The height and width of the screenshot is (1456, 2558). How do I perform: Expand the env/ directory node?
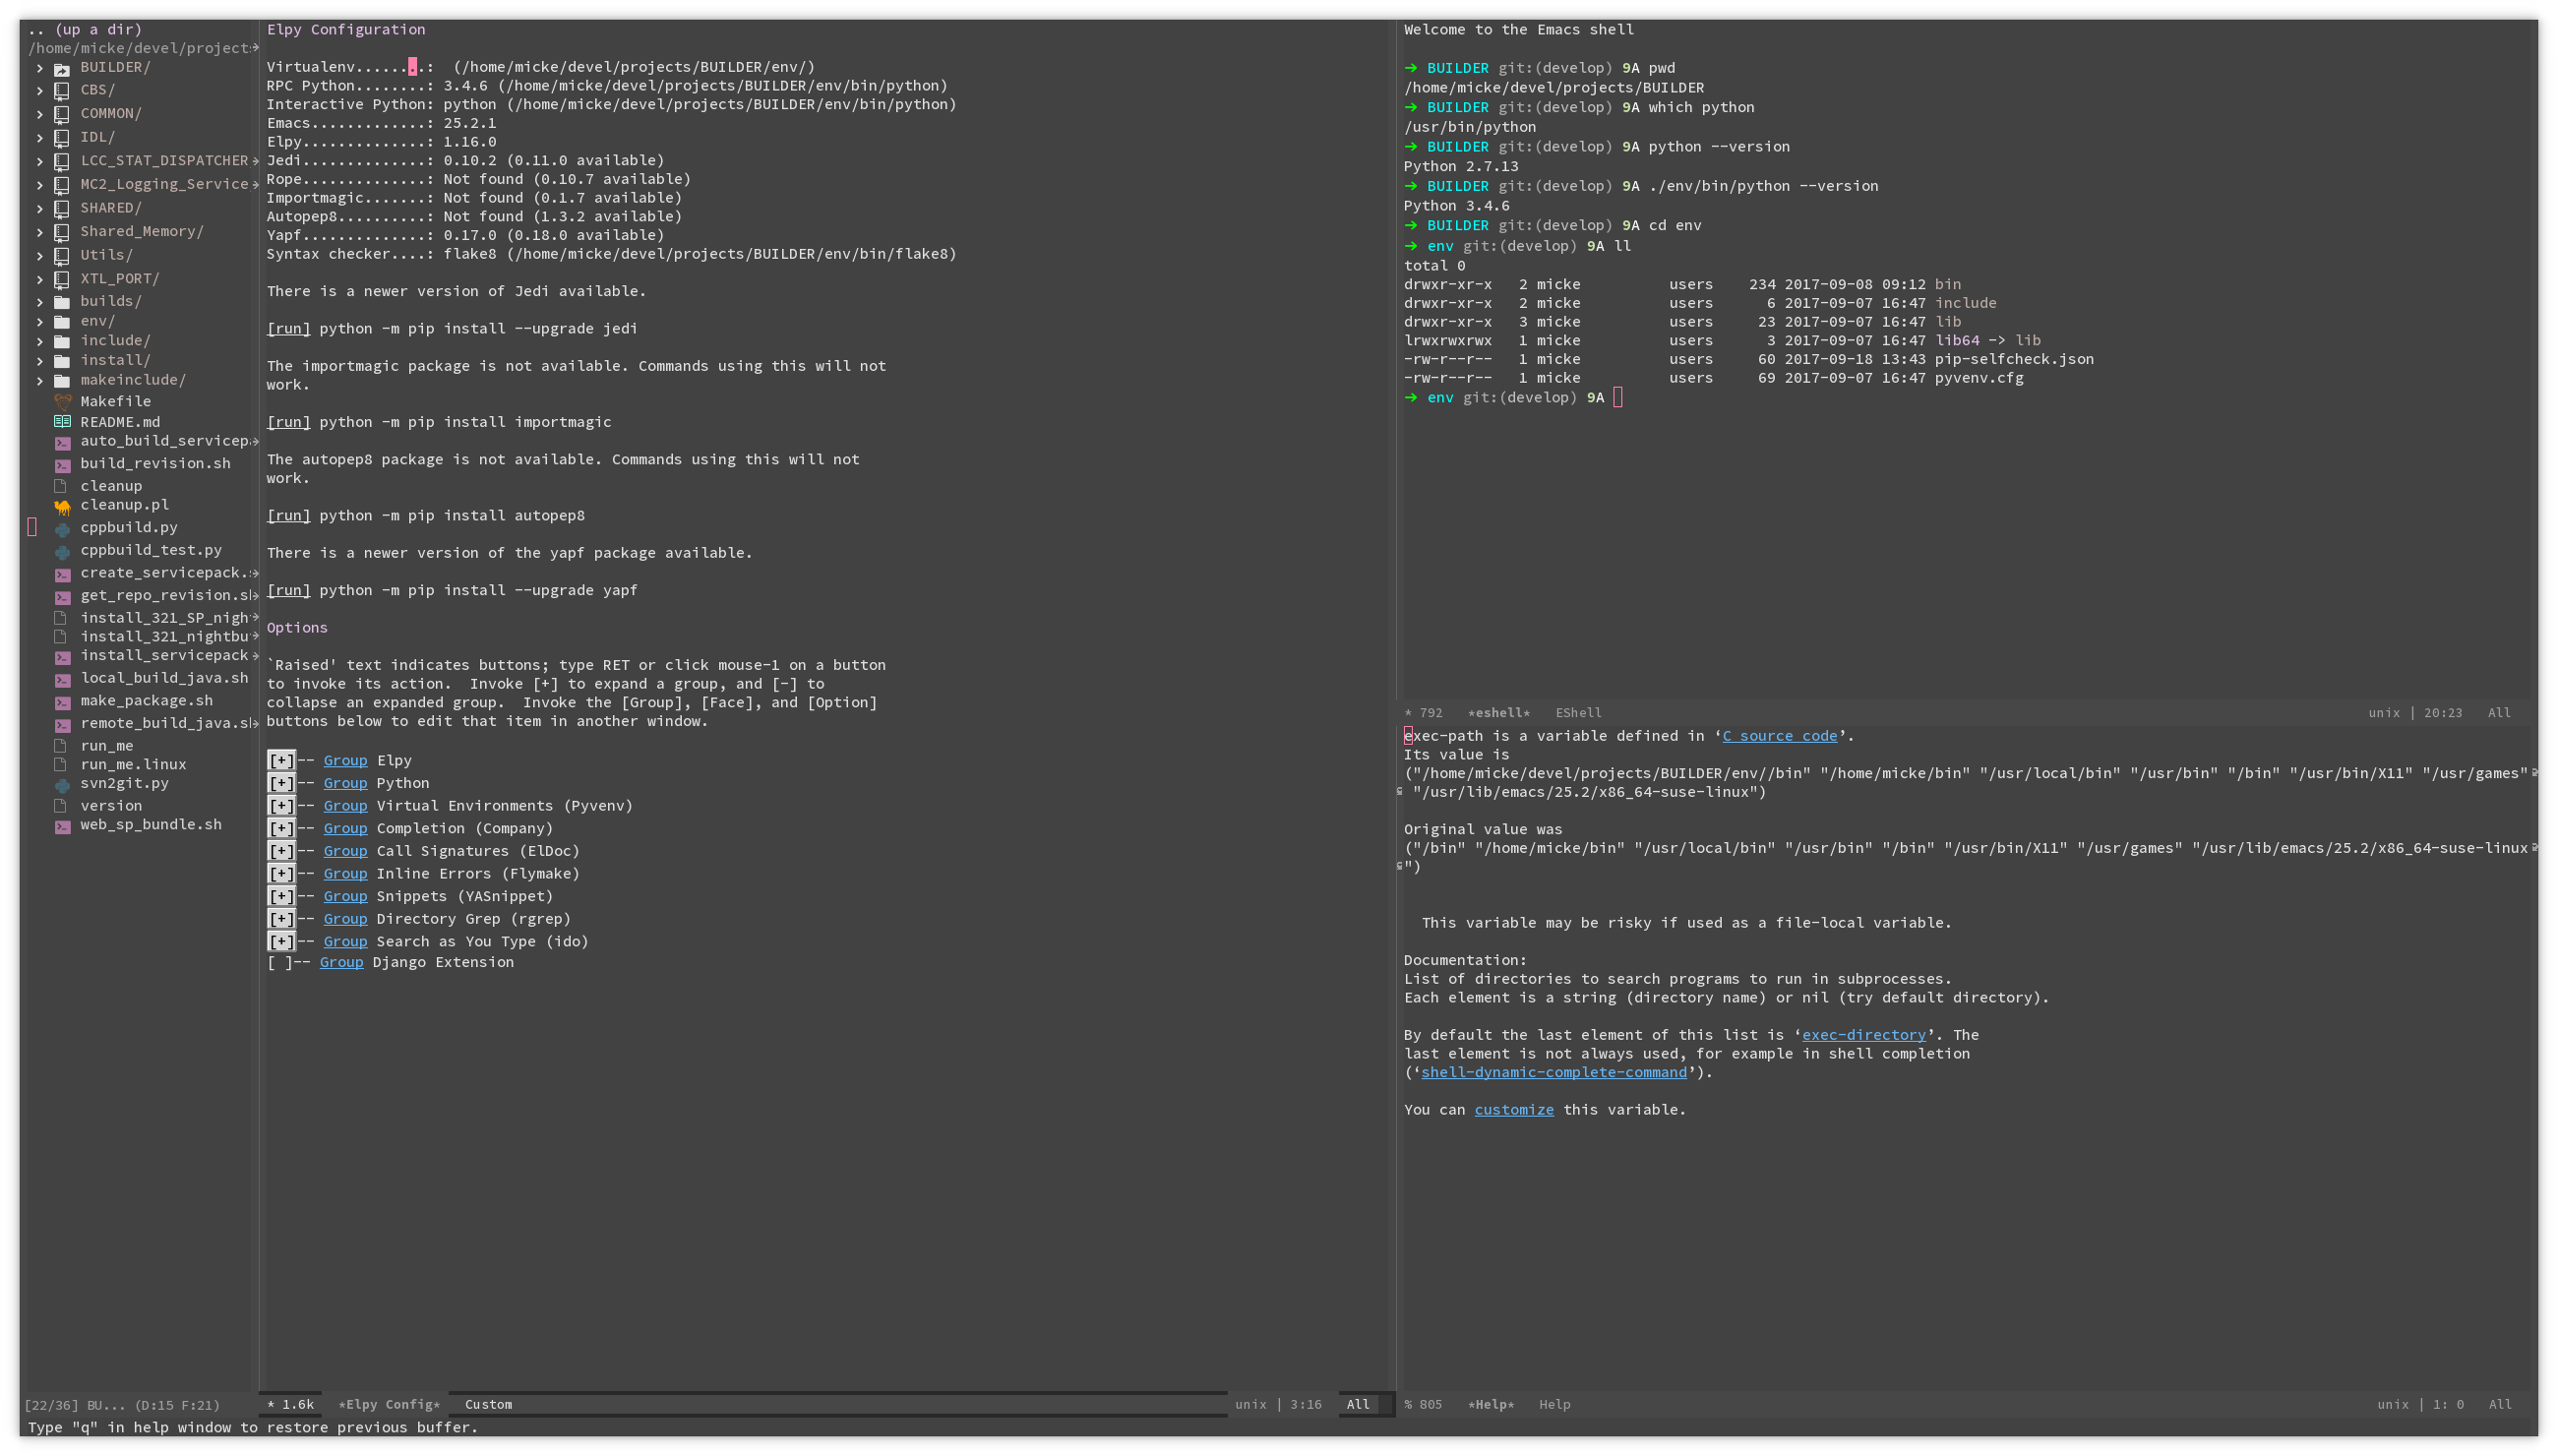point(39,321)
